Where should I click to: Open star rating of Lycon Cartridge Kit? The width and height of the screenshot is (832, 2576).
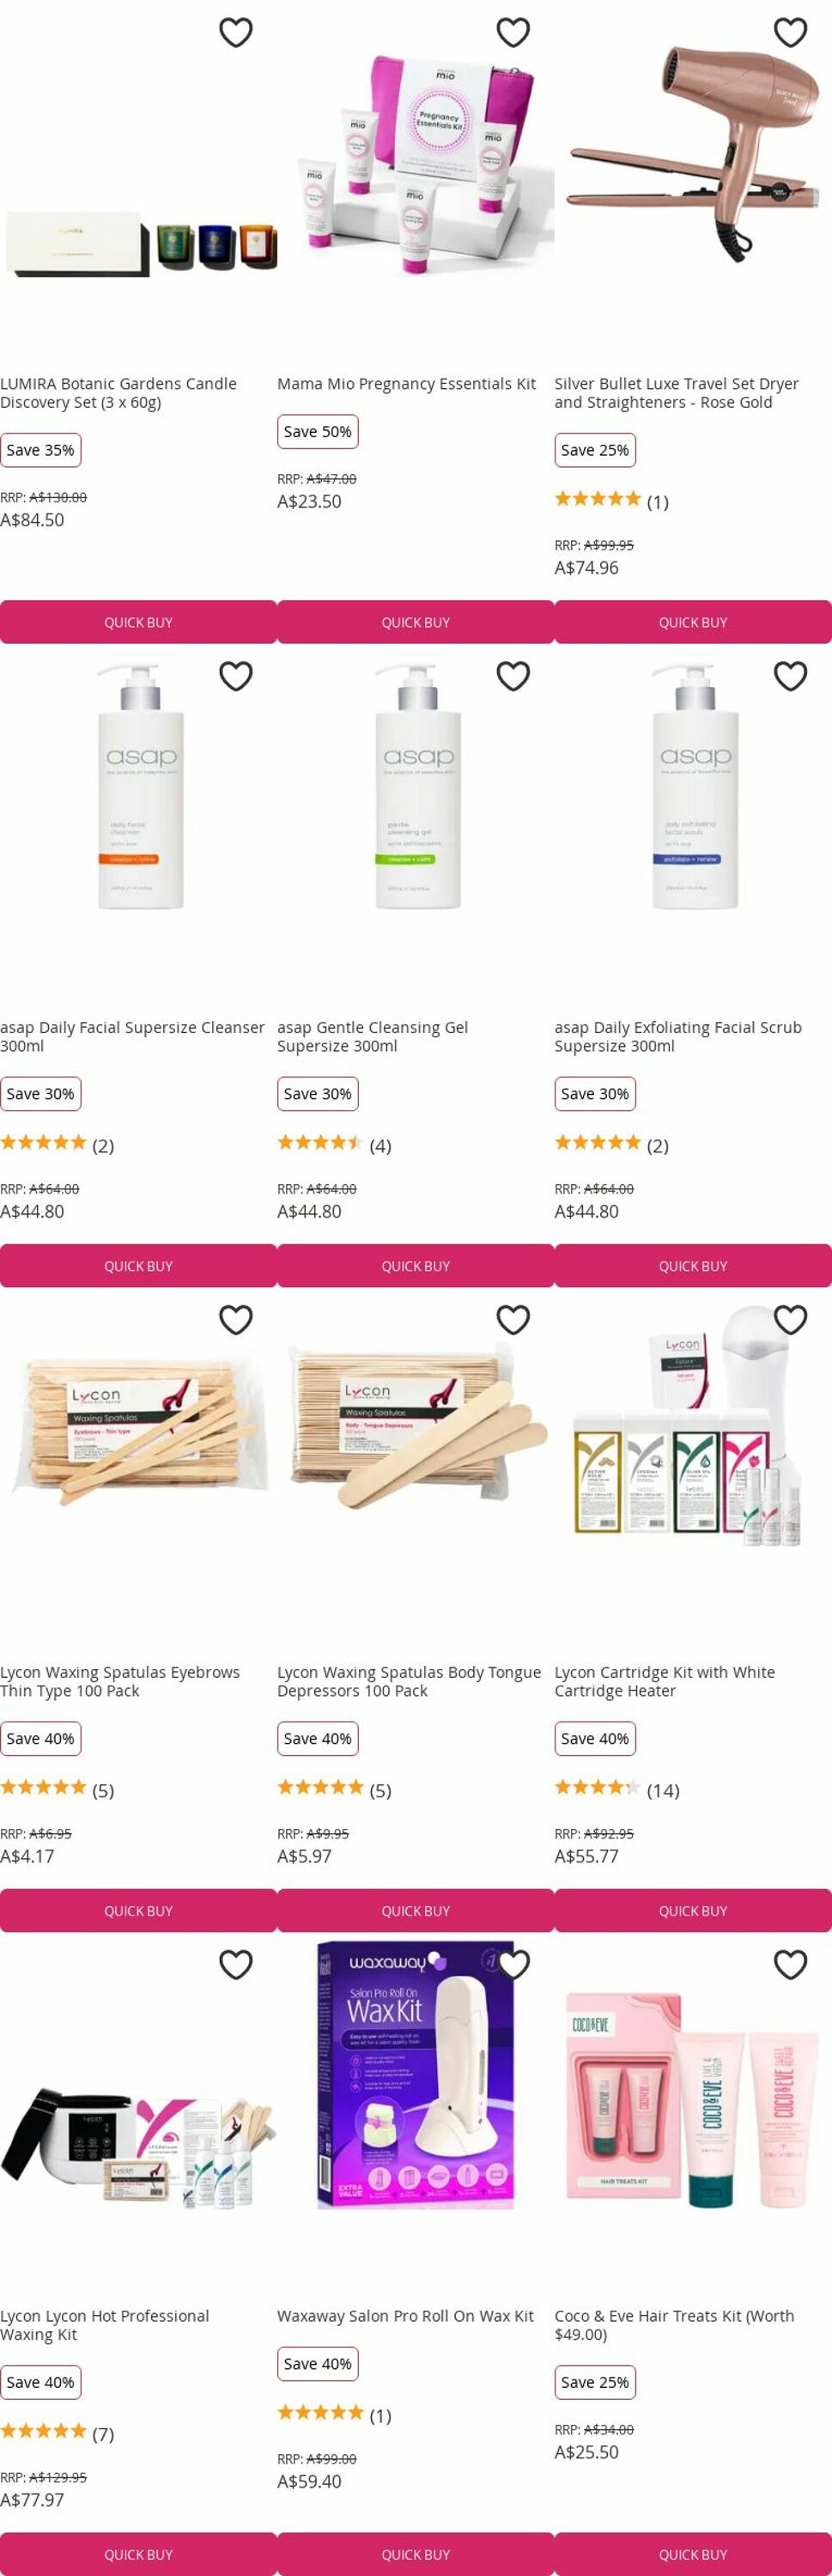click(617, 1790)
